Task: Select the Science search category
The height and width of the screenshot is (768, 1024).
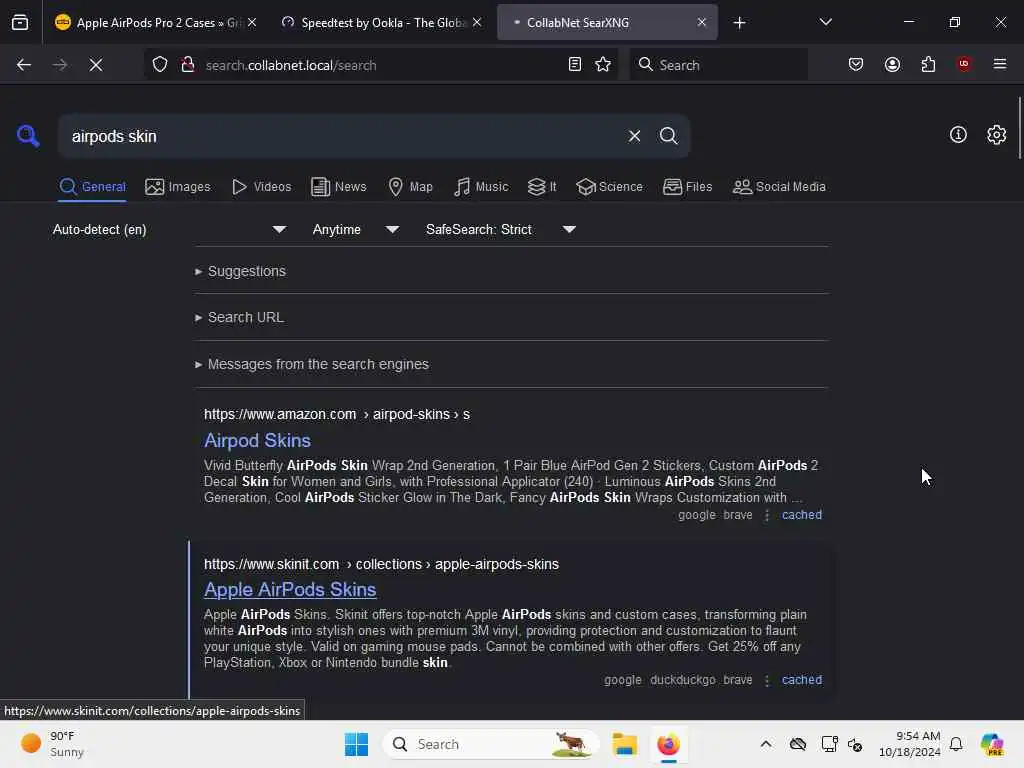Action: click(x=609, y=187)
